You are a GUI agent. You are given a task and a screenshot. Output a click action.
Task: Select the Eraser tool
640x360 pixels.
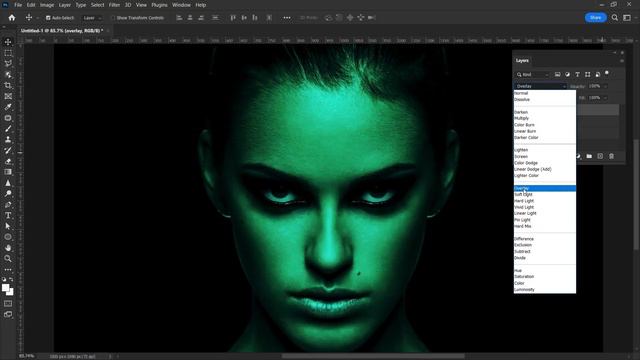[x=8, y=161]
